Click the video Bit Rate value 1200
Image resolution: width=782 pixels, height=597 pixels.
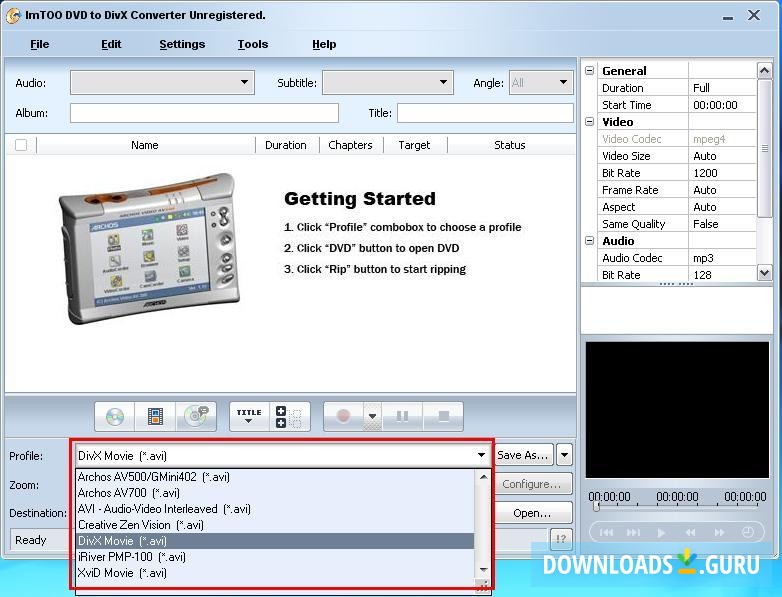[723, 173]
